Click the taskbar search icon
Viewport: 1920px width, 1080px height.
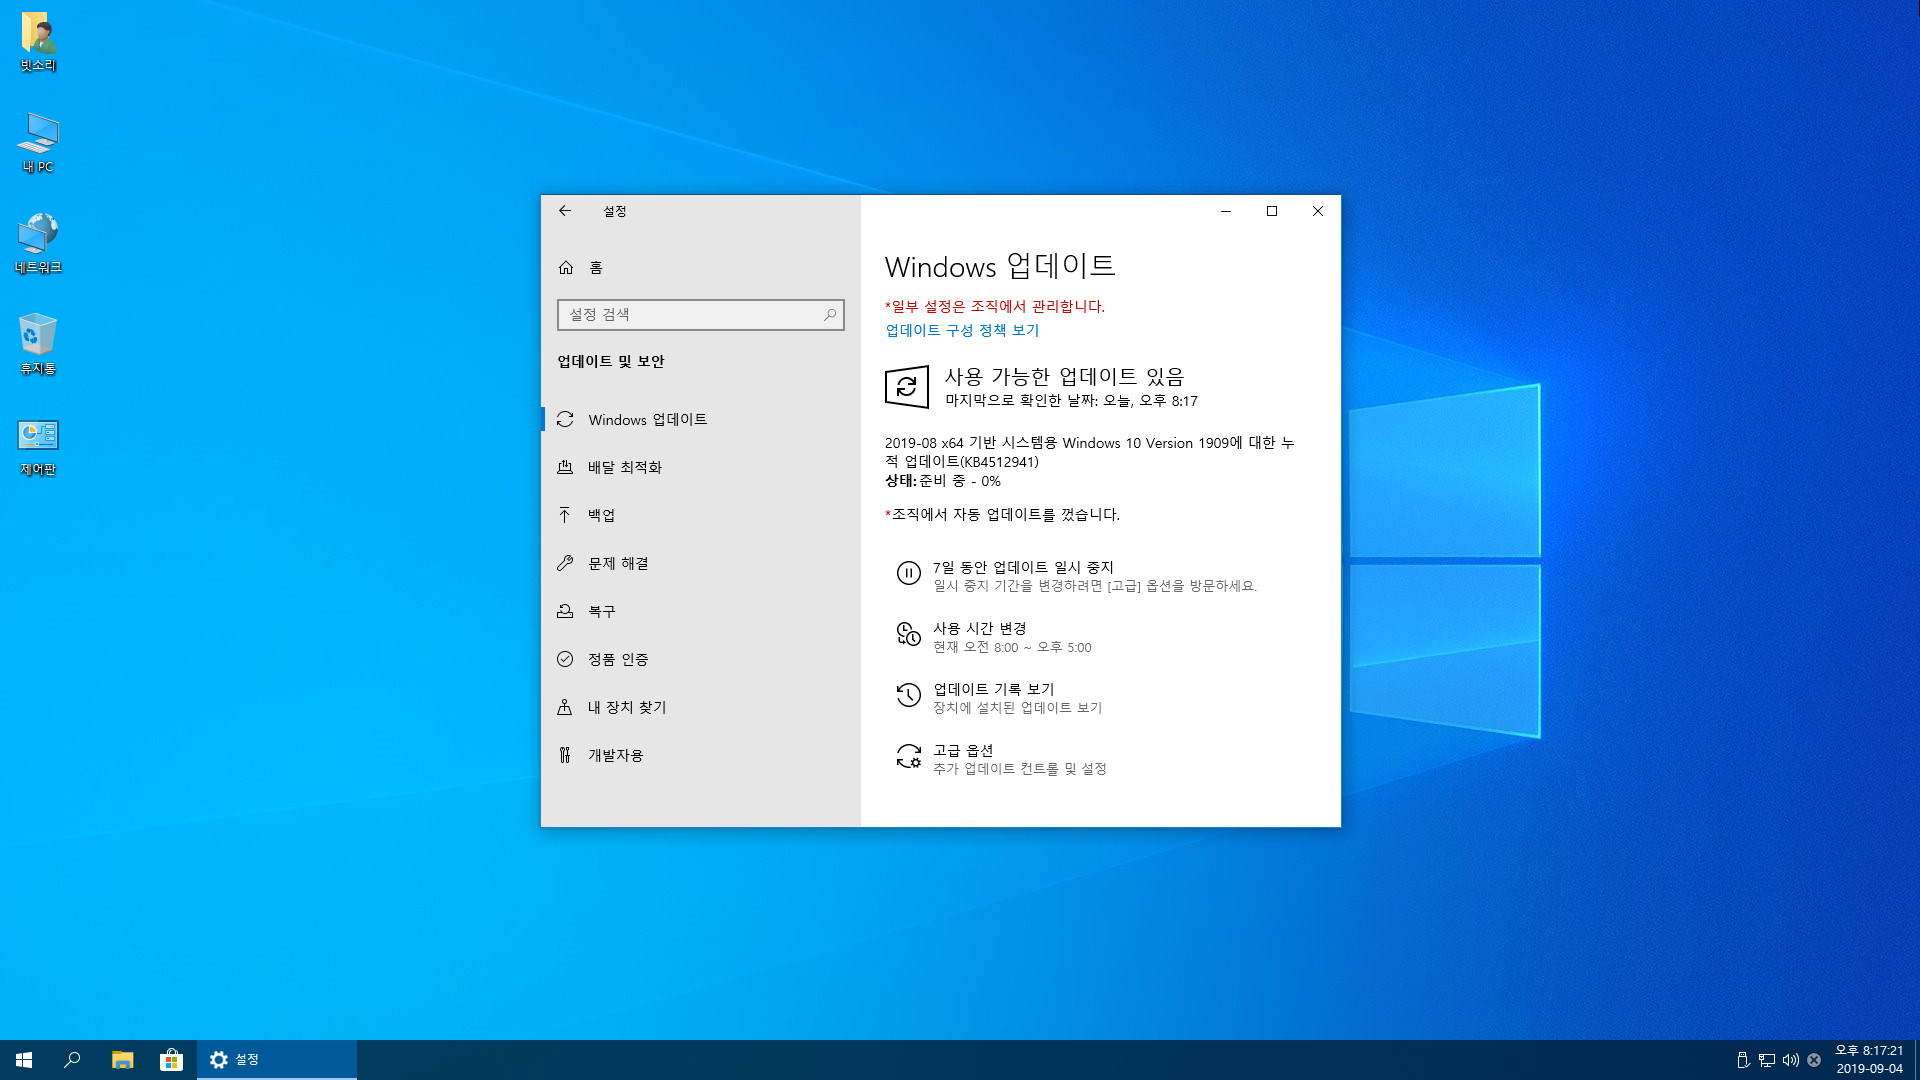[x=72, y=1060]
